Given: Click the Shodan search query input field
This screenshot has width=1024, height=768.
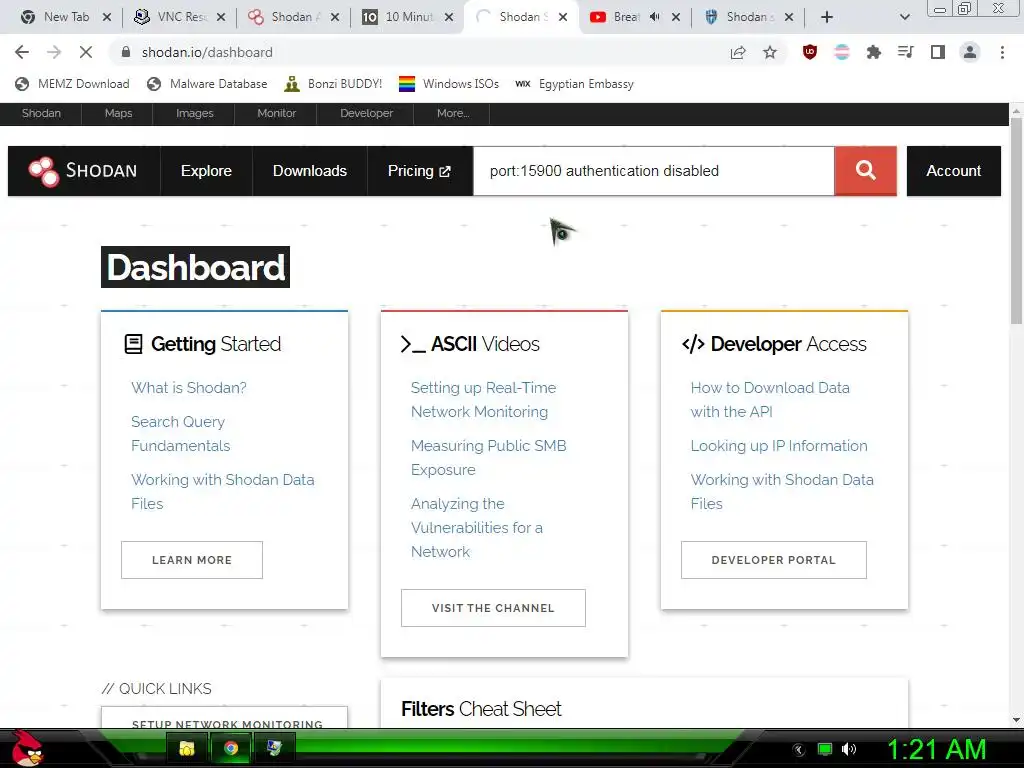Looking at the screenshot, I should tap(654, 170).
